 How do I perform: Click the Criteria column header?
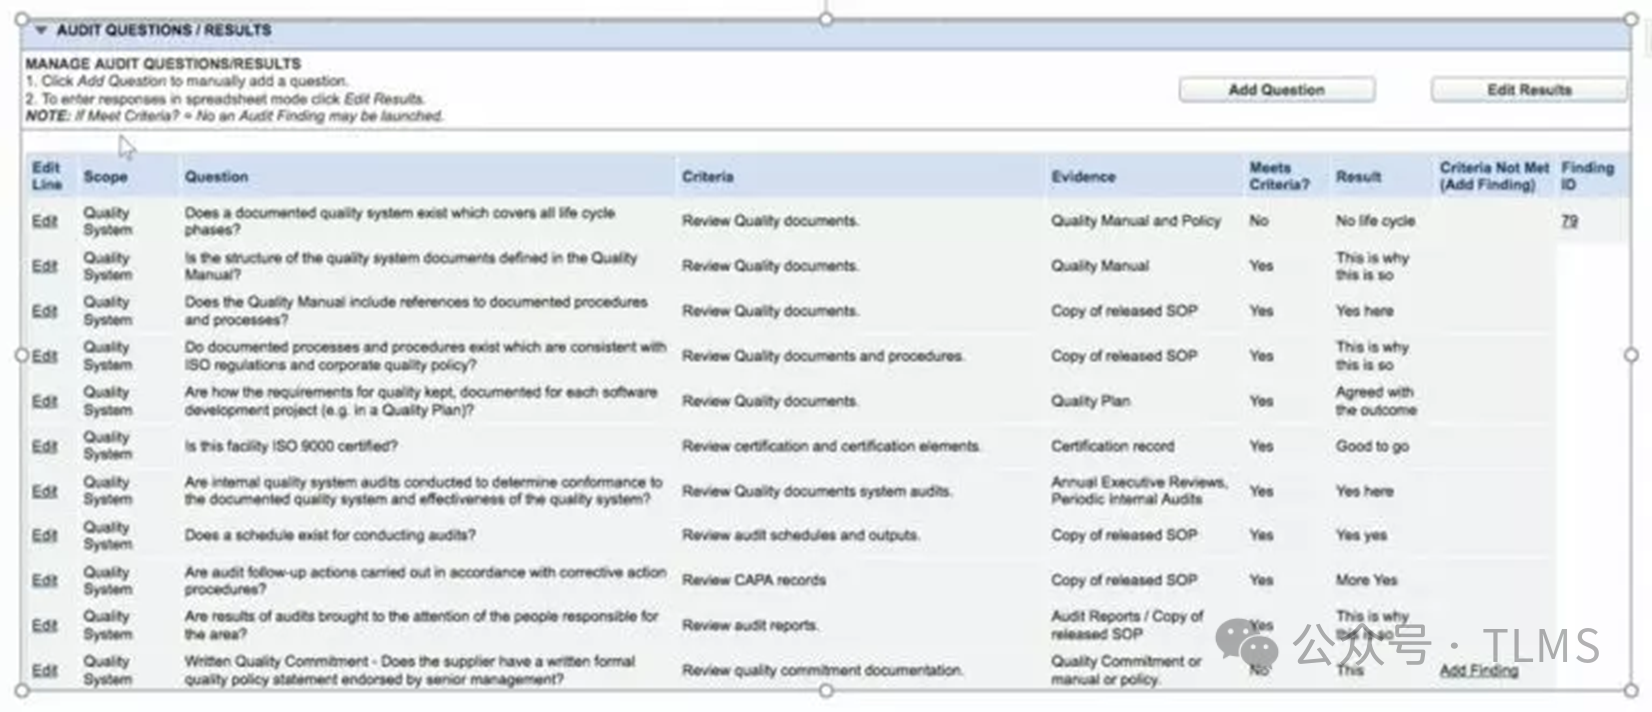coord(708,177)
